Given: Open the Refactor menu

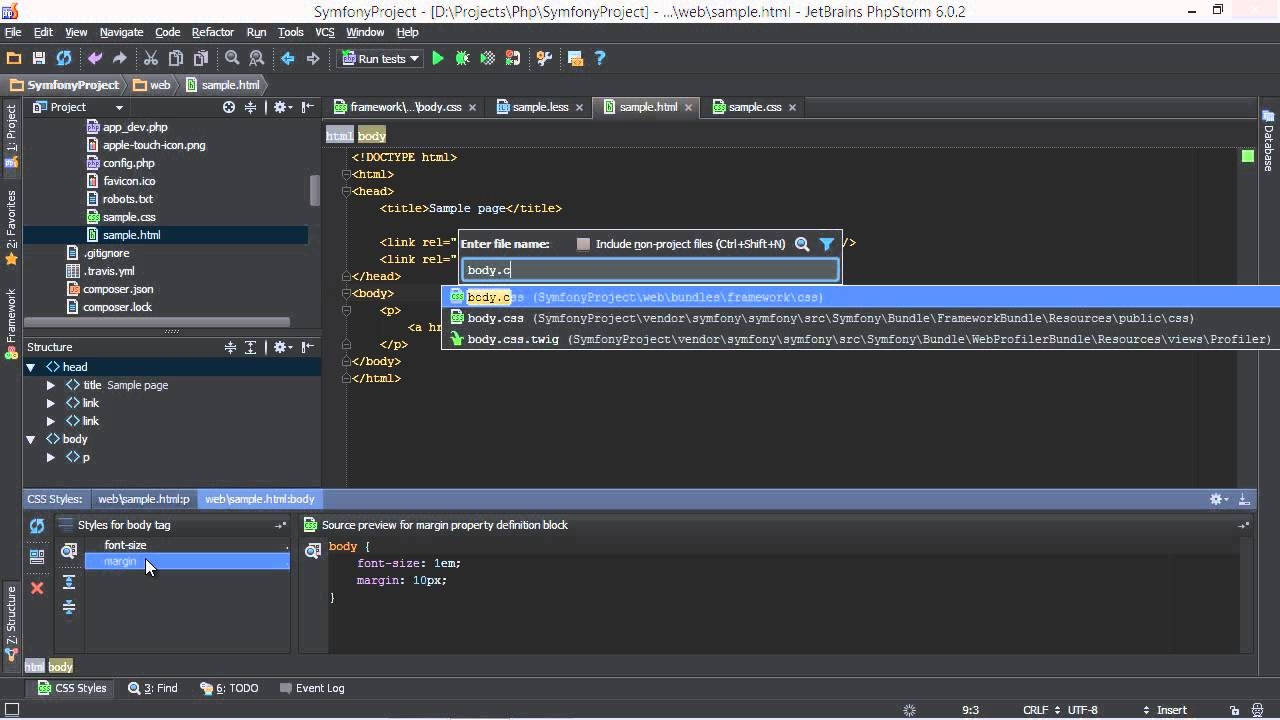Looking at the screenshot, I should coord(212,32).
